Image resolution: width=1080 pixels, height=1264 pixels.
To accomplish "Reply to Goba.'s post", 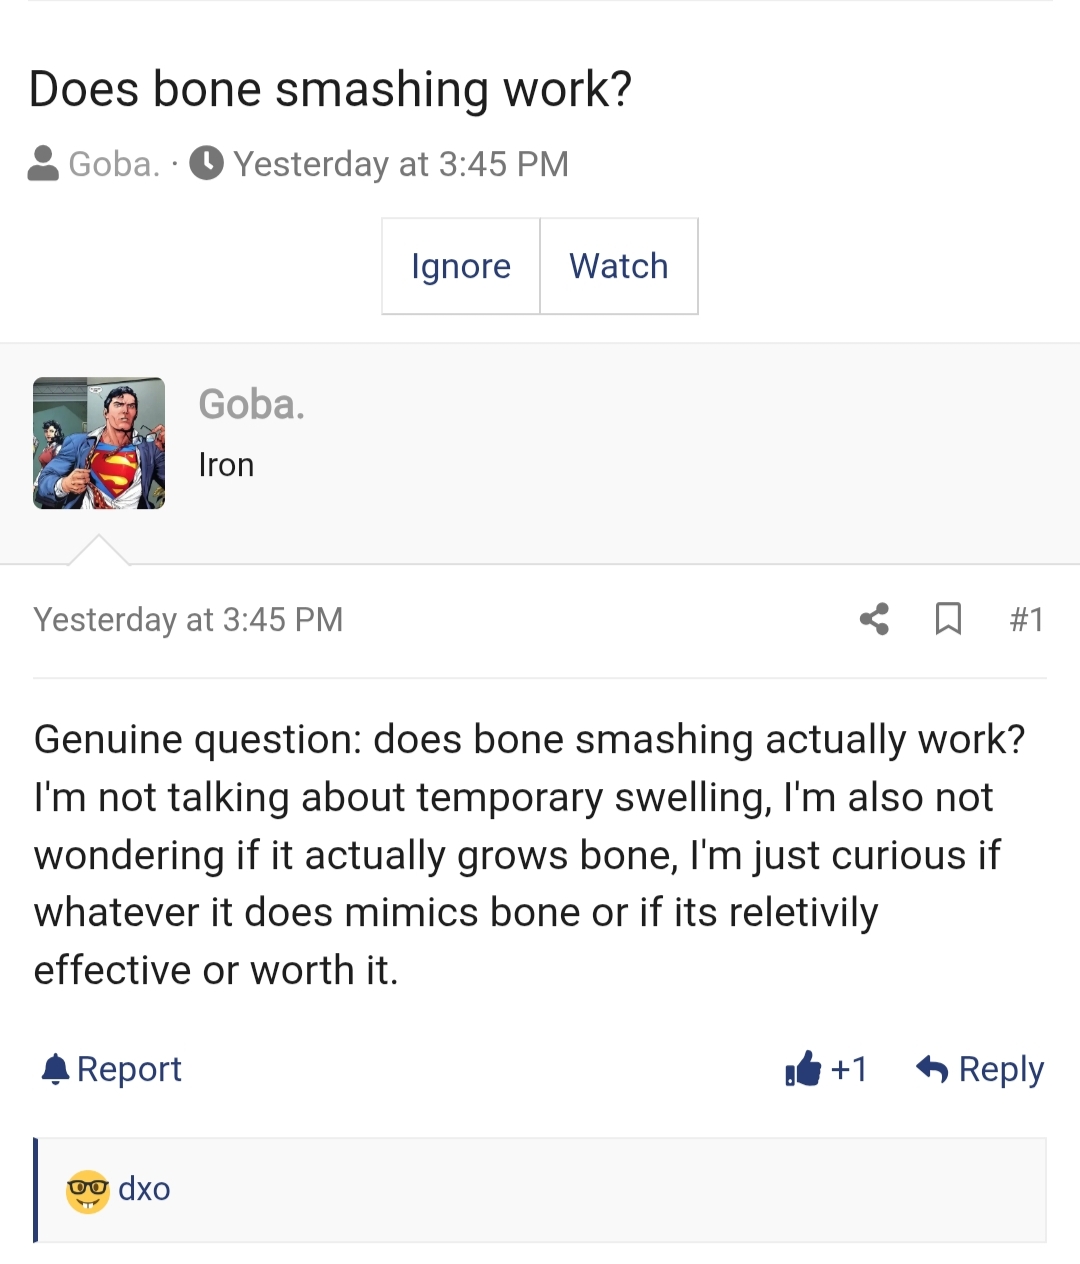I will 1001,1069.
